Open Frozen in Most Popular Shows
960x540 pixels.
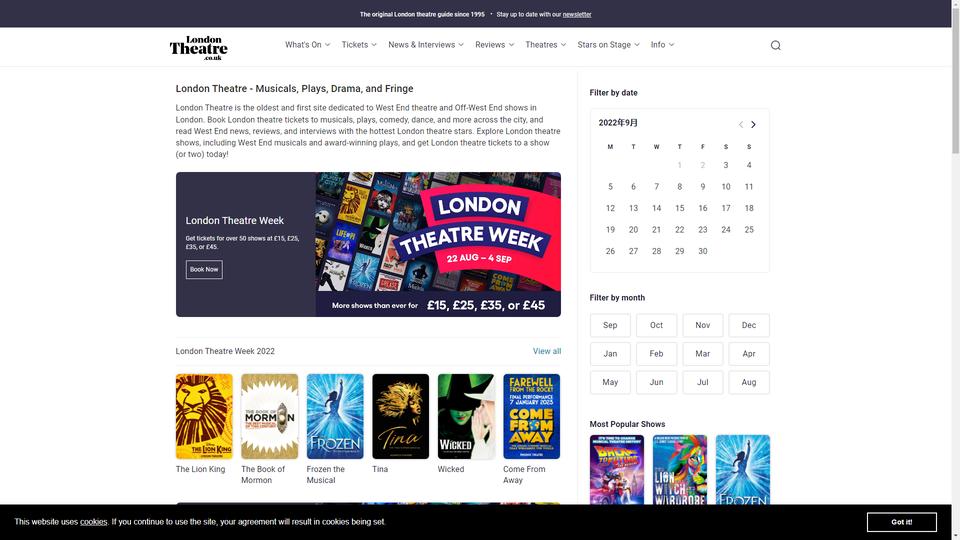743,470
